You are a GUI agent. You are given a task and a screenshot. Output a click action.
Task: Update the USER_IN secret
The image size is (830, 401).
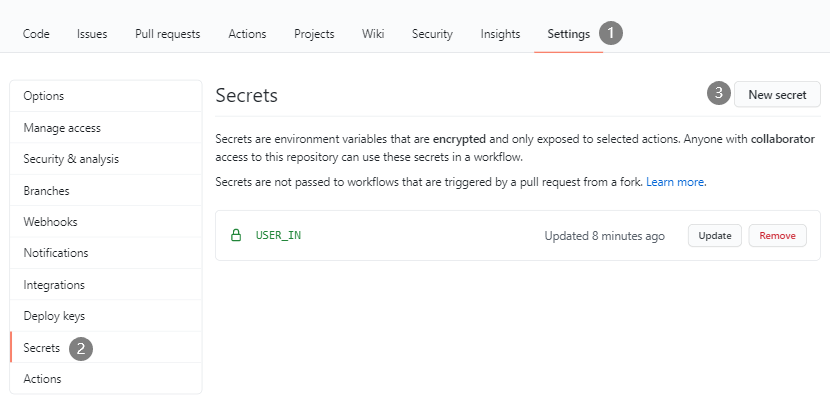click(715, 235)
